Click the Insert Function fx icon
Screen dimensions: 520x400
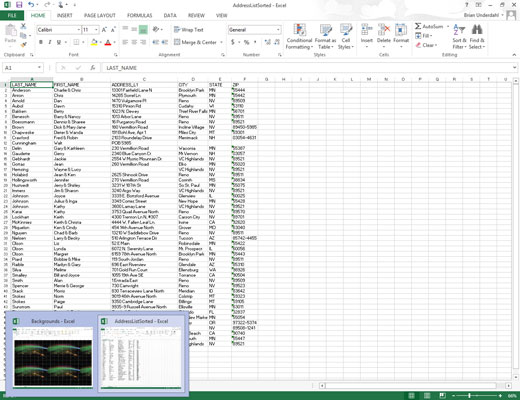pyautogui.click(x=93, y=68)
